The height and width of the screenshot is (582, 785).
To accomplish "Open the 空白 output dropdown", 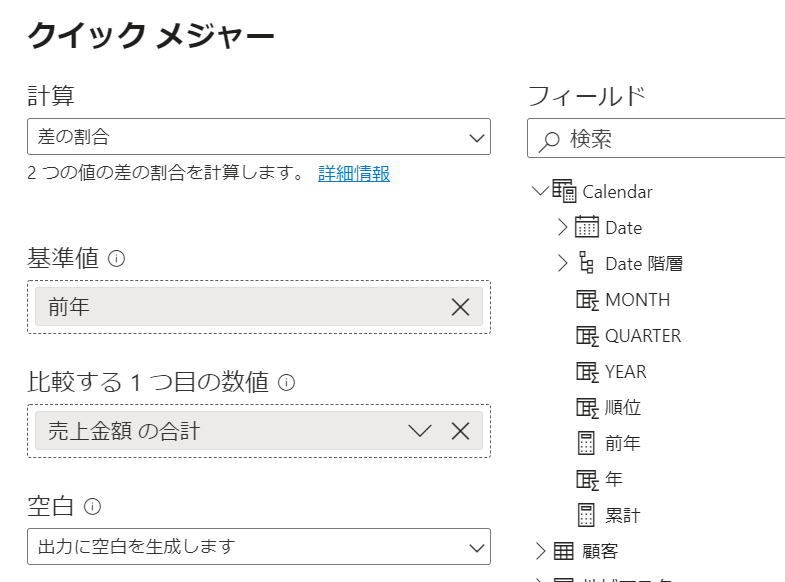I will coord(259,547).
